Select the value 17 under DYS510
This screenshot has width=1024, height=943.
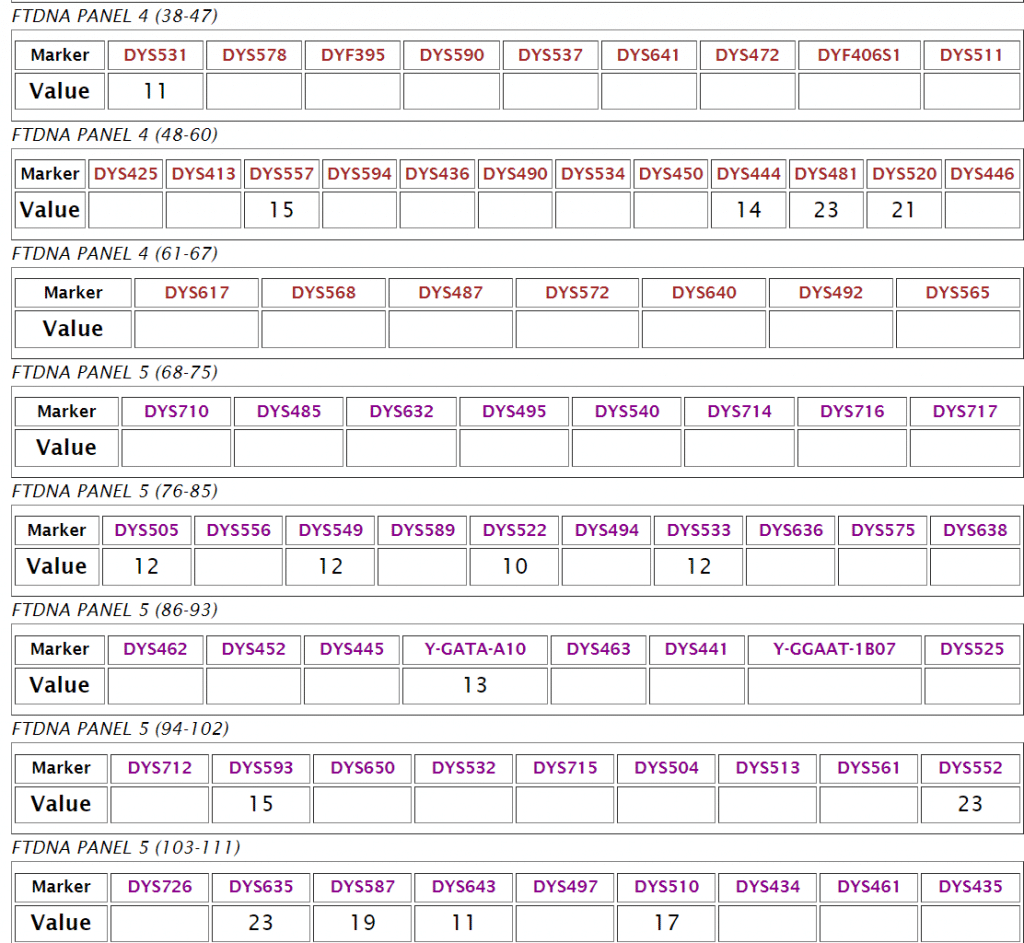tap(666, 923)
